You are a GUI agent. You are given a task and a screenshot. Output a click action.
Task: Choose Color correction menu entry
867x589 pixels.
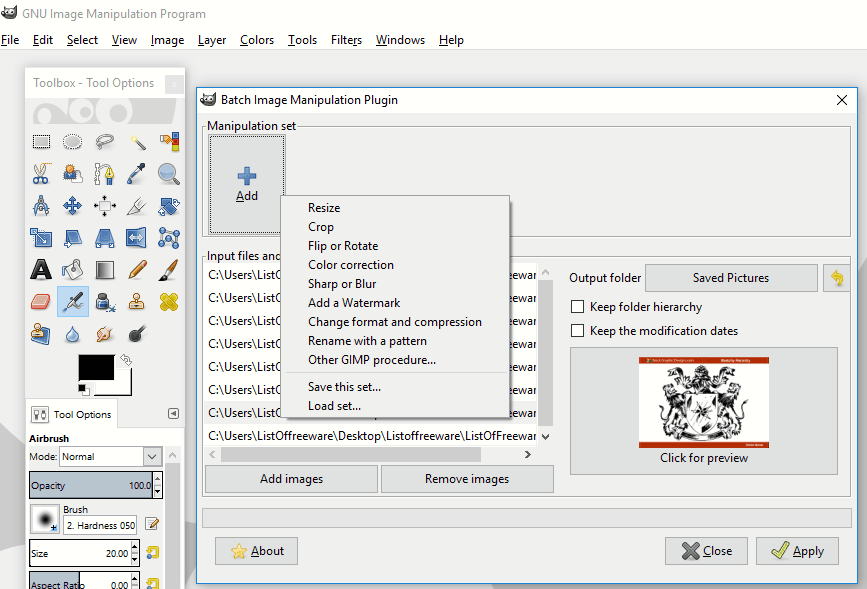tap(351, 265)
